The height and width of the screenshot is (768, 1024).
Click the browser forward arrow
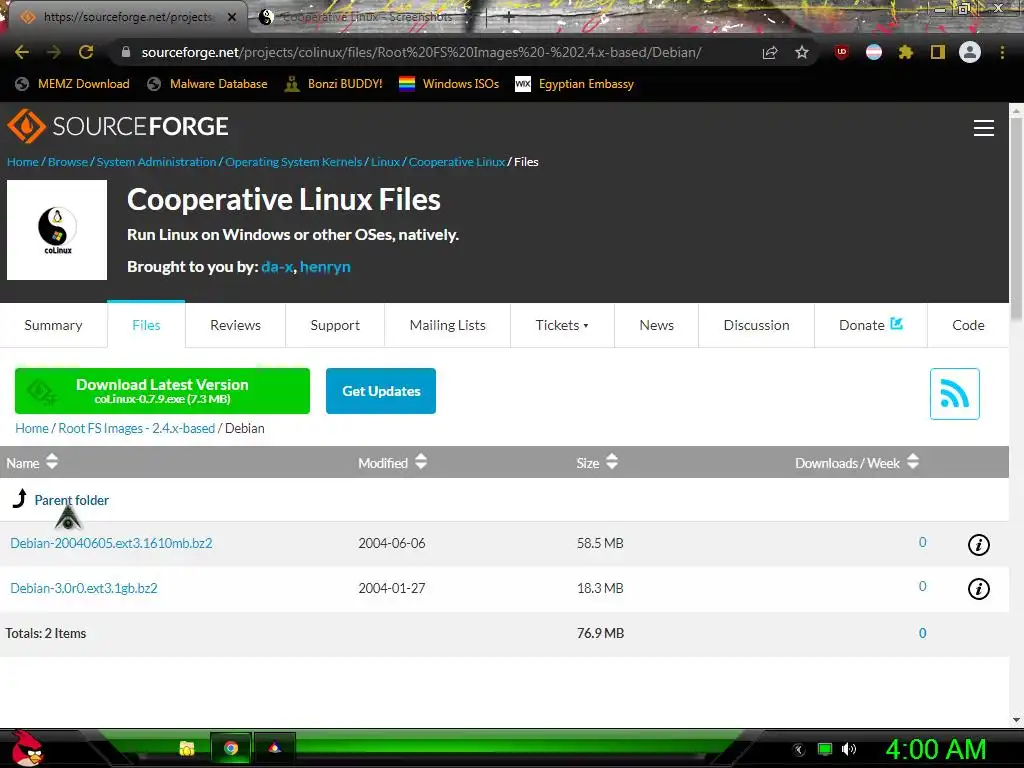tap(54, 52)
